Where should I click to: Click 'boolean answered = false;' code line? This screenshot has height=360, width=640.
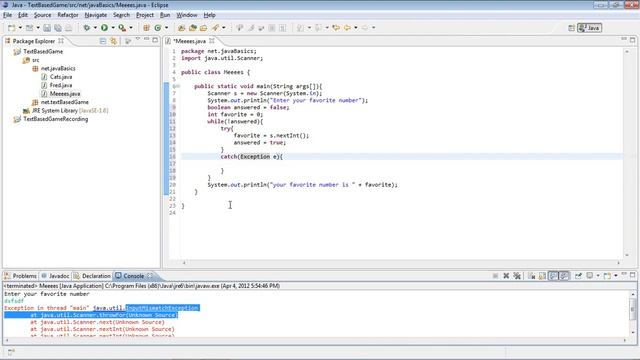point(248,107)
